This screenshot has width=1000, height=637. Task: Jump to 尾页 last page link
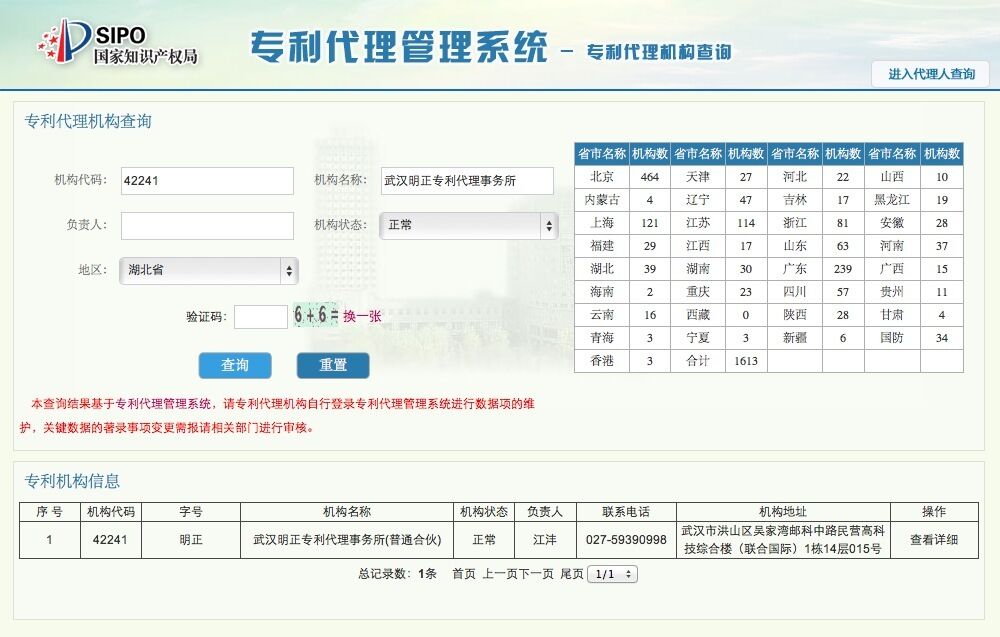tap(571, 574)
